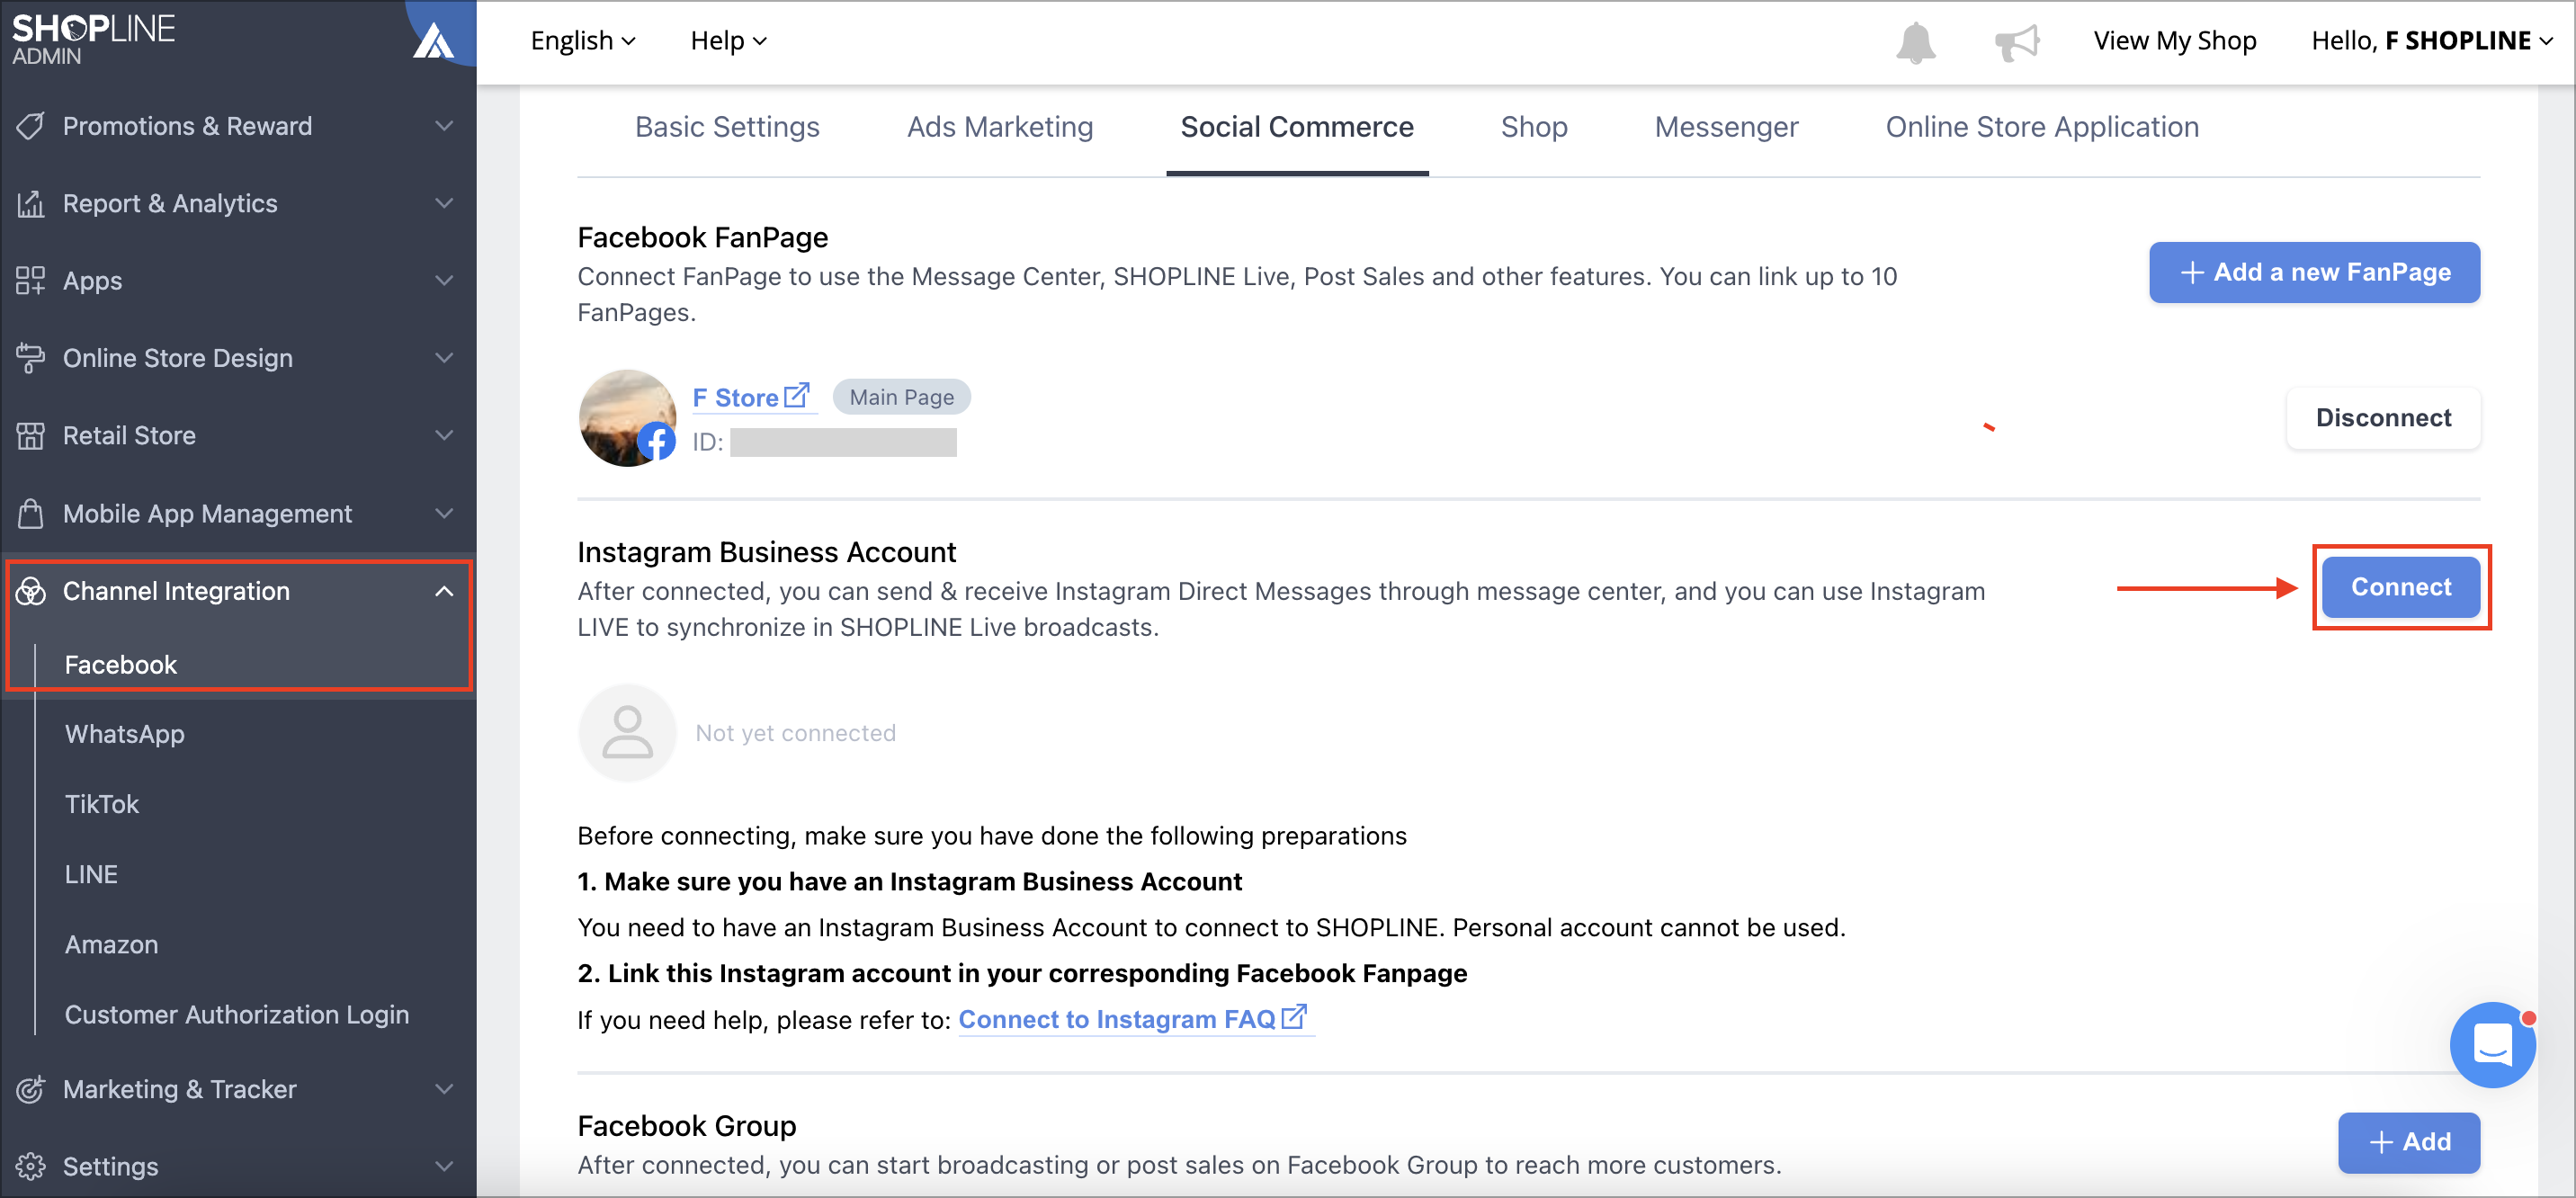The height and width of the screenshot is (1198, 2576).
Task: Click the Retail Store storefront icon
Action: click(x=31, y=435)
